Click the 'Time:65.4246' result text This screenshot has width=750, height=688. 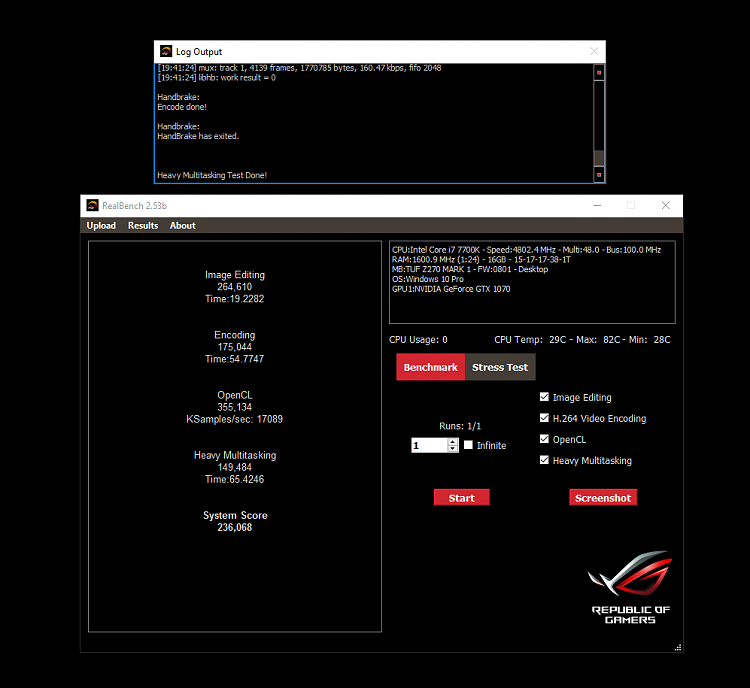pos(234,479)
